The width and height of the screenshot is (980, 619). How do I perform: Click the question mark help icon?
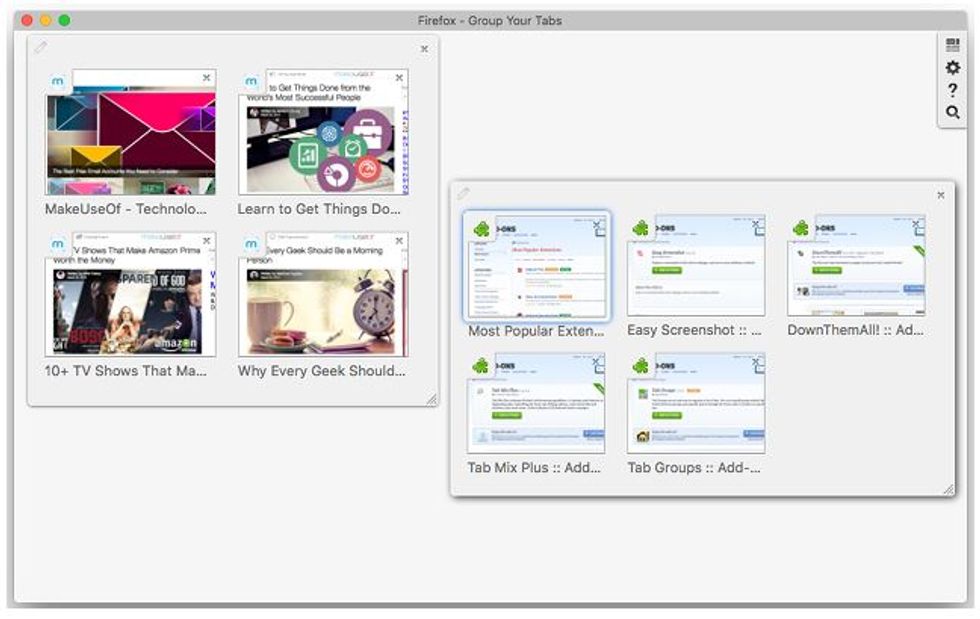[952, 90]
